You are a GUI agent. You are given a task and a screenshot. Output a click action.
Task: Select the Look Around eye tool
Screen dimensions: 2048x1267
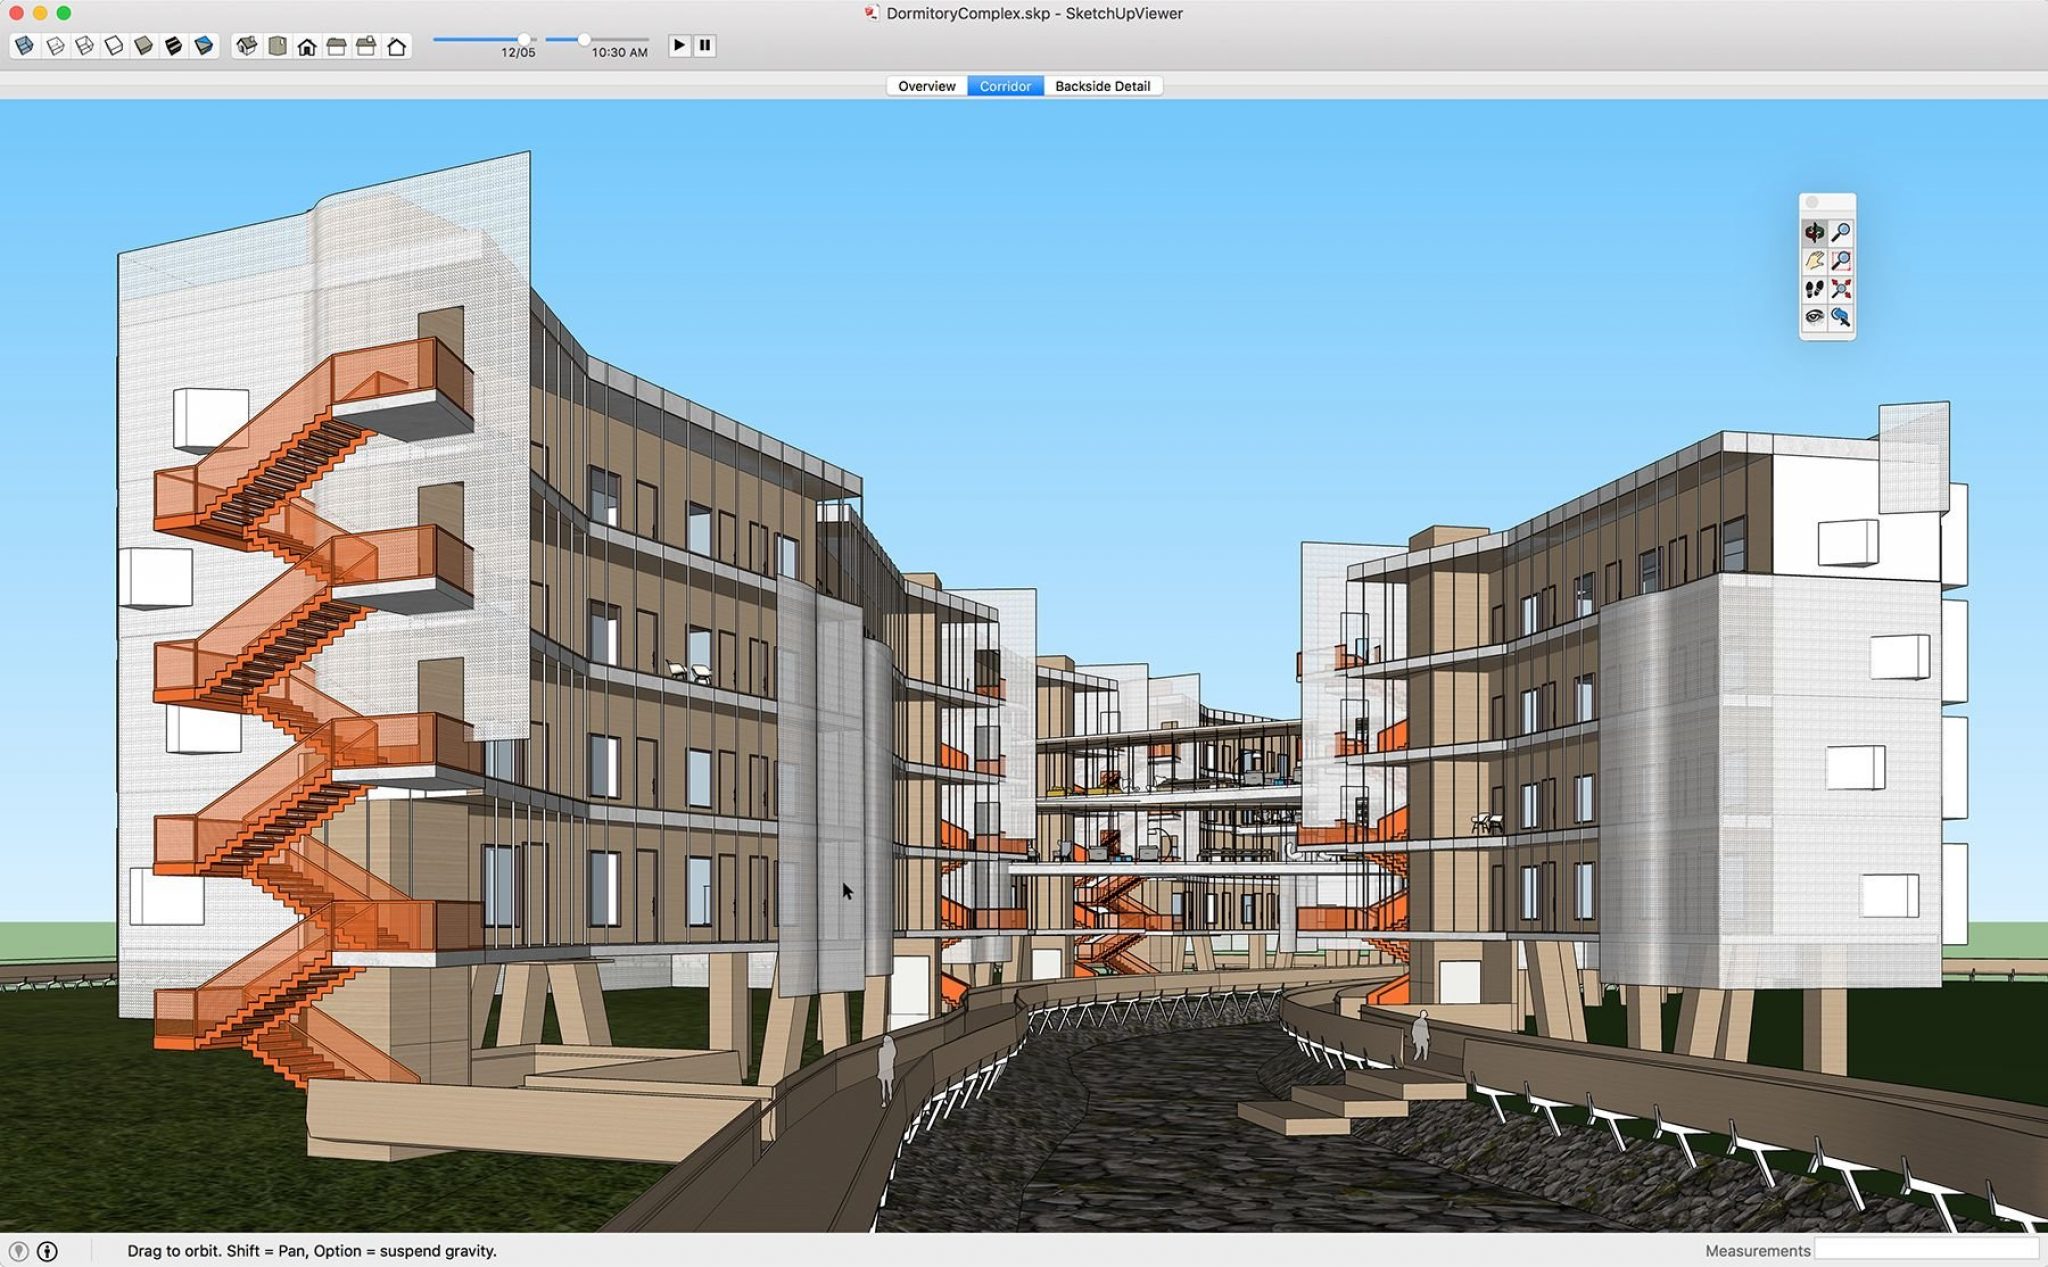pyautogui.click(x=1815, y=317)
